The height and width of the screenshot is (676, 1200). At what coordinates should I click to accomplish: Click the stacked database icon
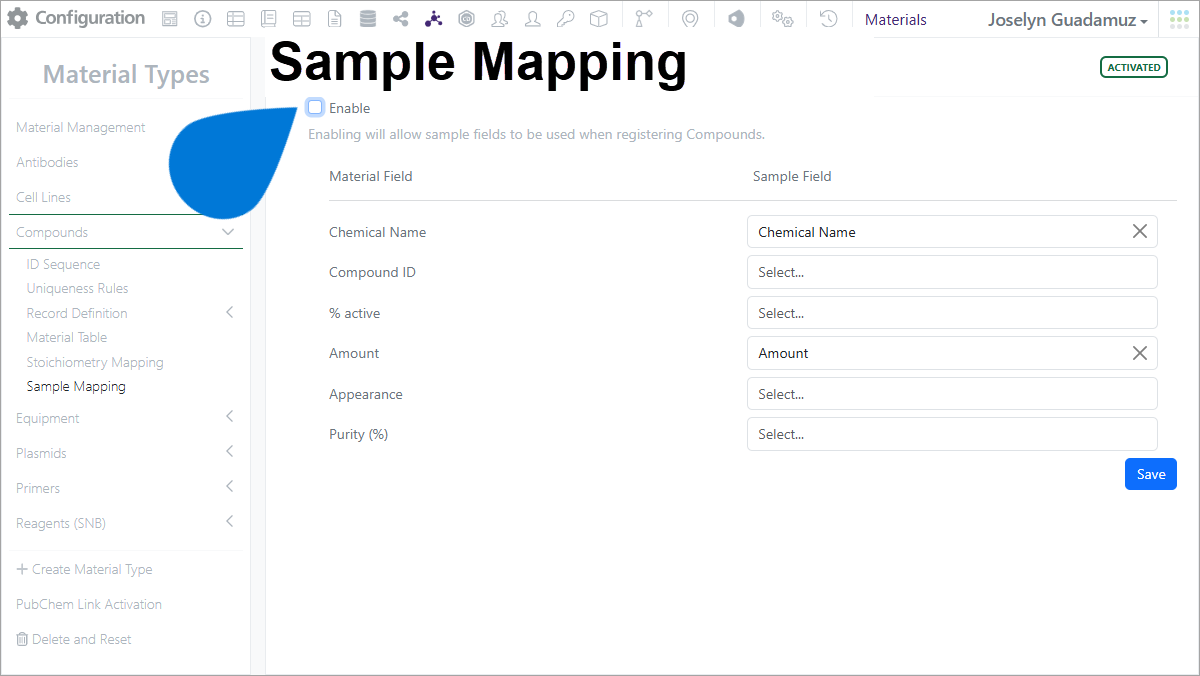pos(368,19)
